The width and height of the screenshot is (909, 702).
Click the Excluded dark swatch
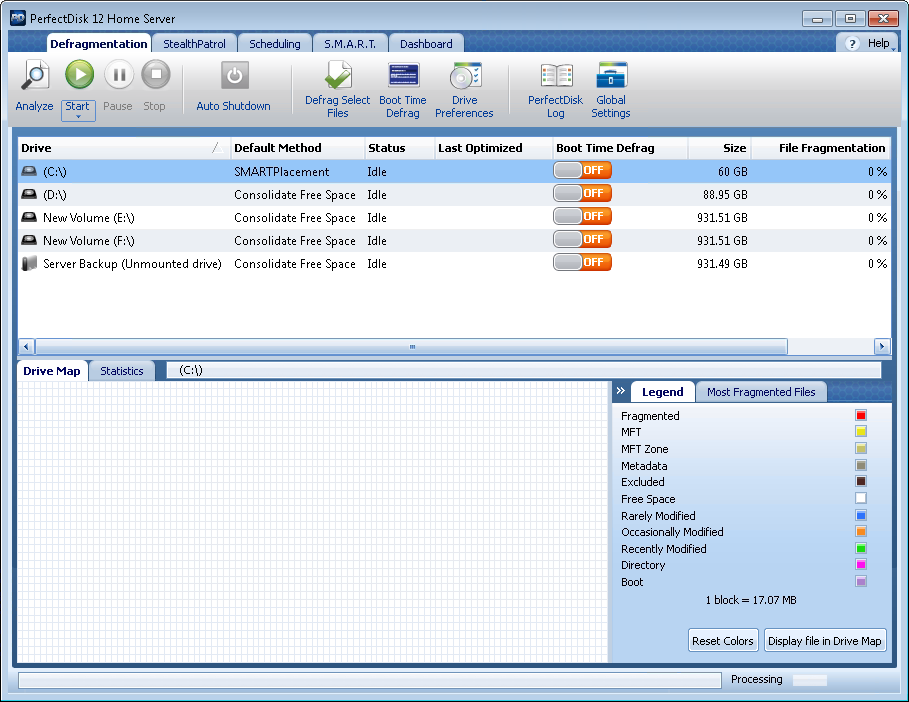(861, 481)
